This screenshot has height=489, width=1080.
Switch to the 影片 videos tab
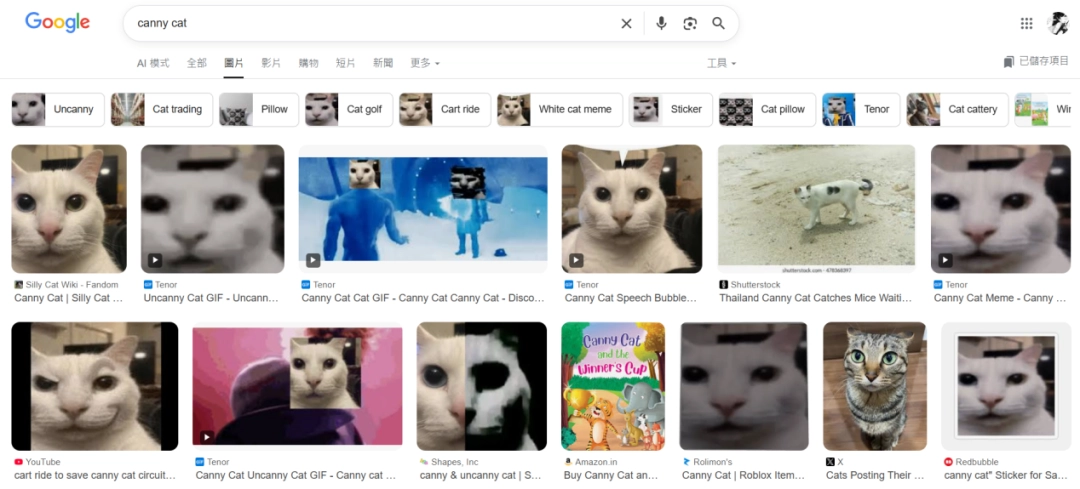click(271, 63)
